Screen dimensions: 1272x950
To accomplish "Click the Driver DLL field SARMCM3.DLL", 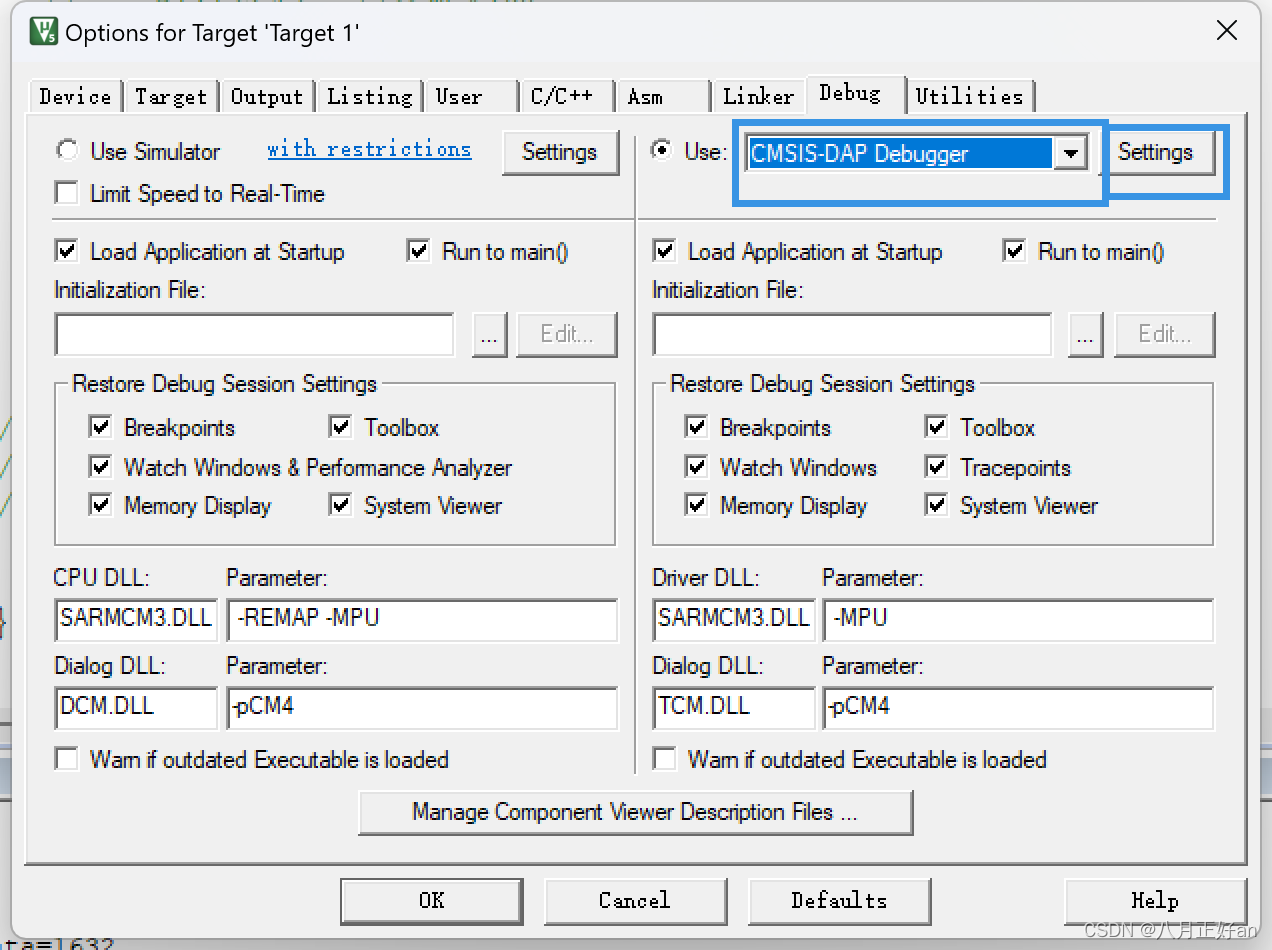I will pyautogui.click(x=734, y=619).
